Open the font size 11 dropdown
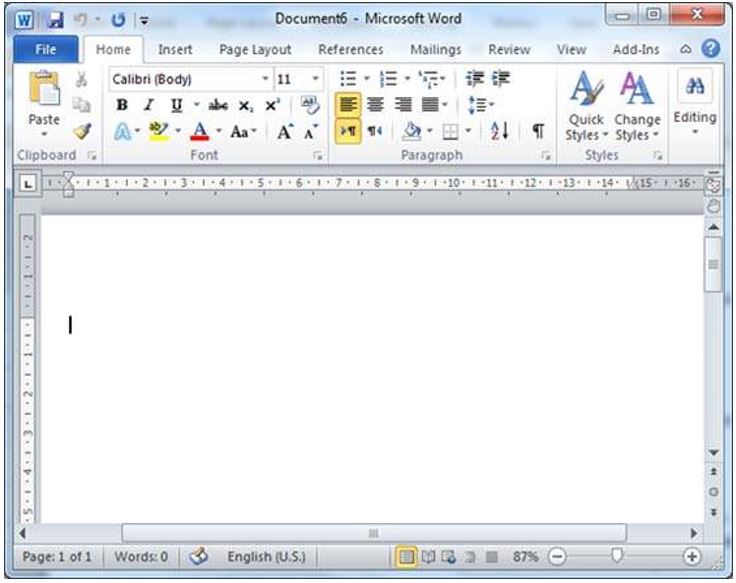This screenshot has width=736, height=583. 315,79
